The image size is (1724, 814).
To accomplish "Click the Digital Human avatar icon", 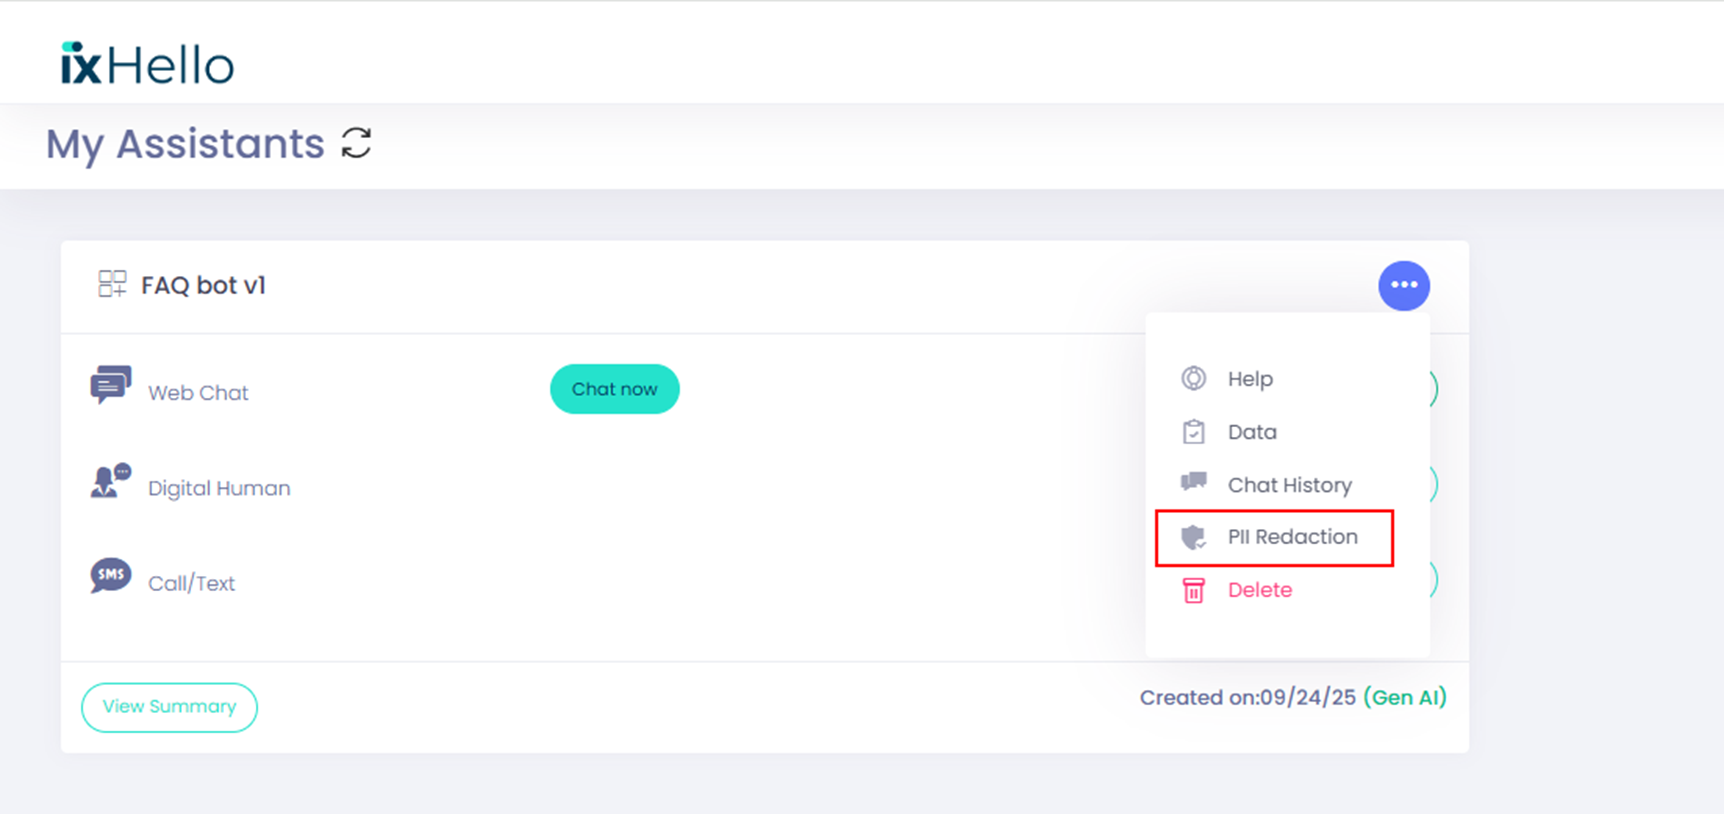I will pyautogui.click(x=110, y=481).
